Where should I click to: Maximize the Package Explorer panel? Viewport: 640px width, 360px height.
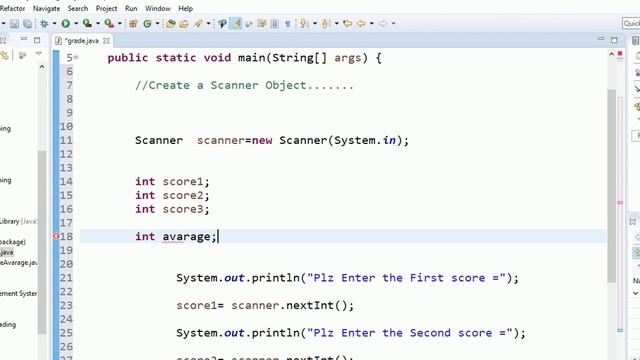click(37, 40)
